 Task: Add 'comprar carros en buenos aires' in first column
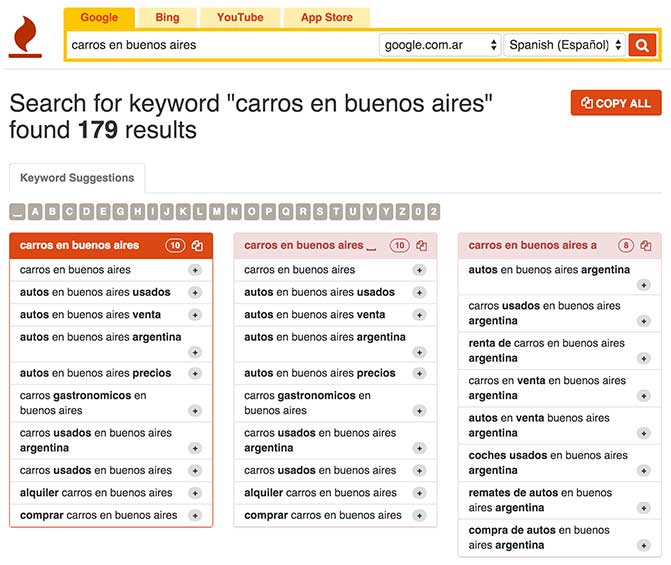point(195,515)
